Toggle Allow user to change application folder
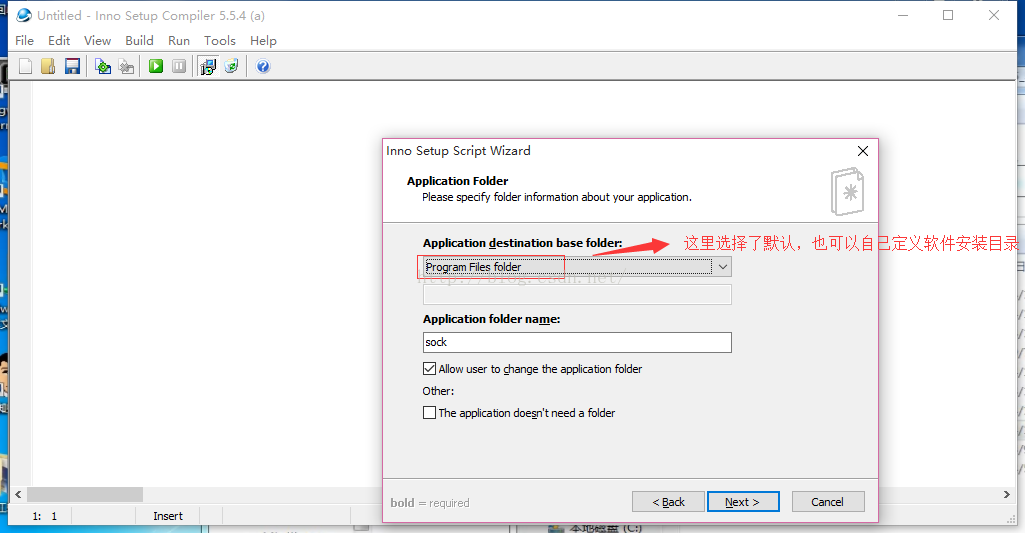This screenshot has height=533, width=1025. click(429, 369)
